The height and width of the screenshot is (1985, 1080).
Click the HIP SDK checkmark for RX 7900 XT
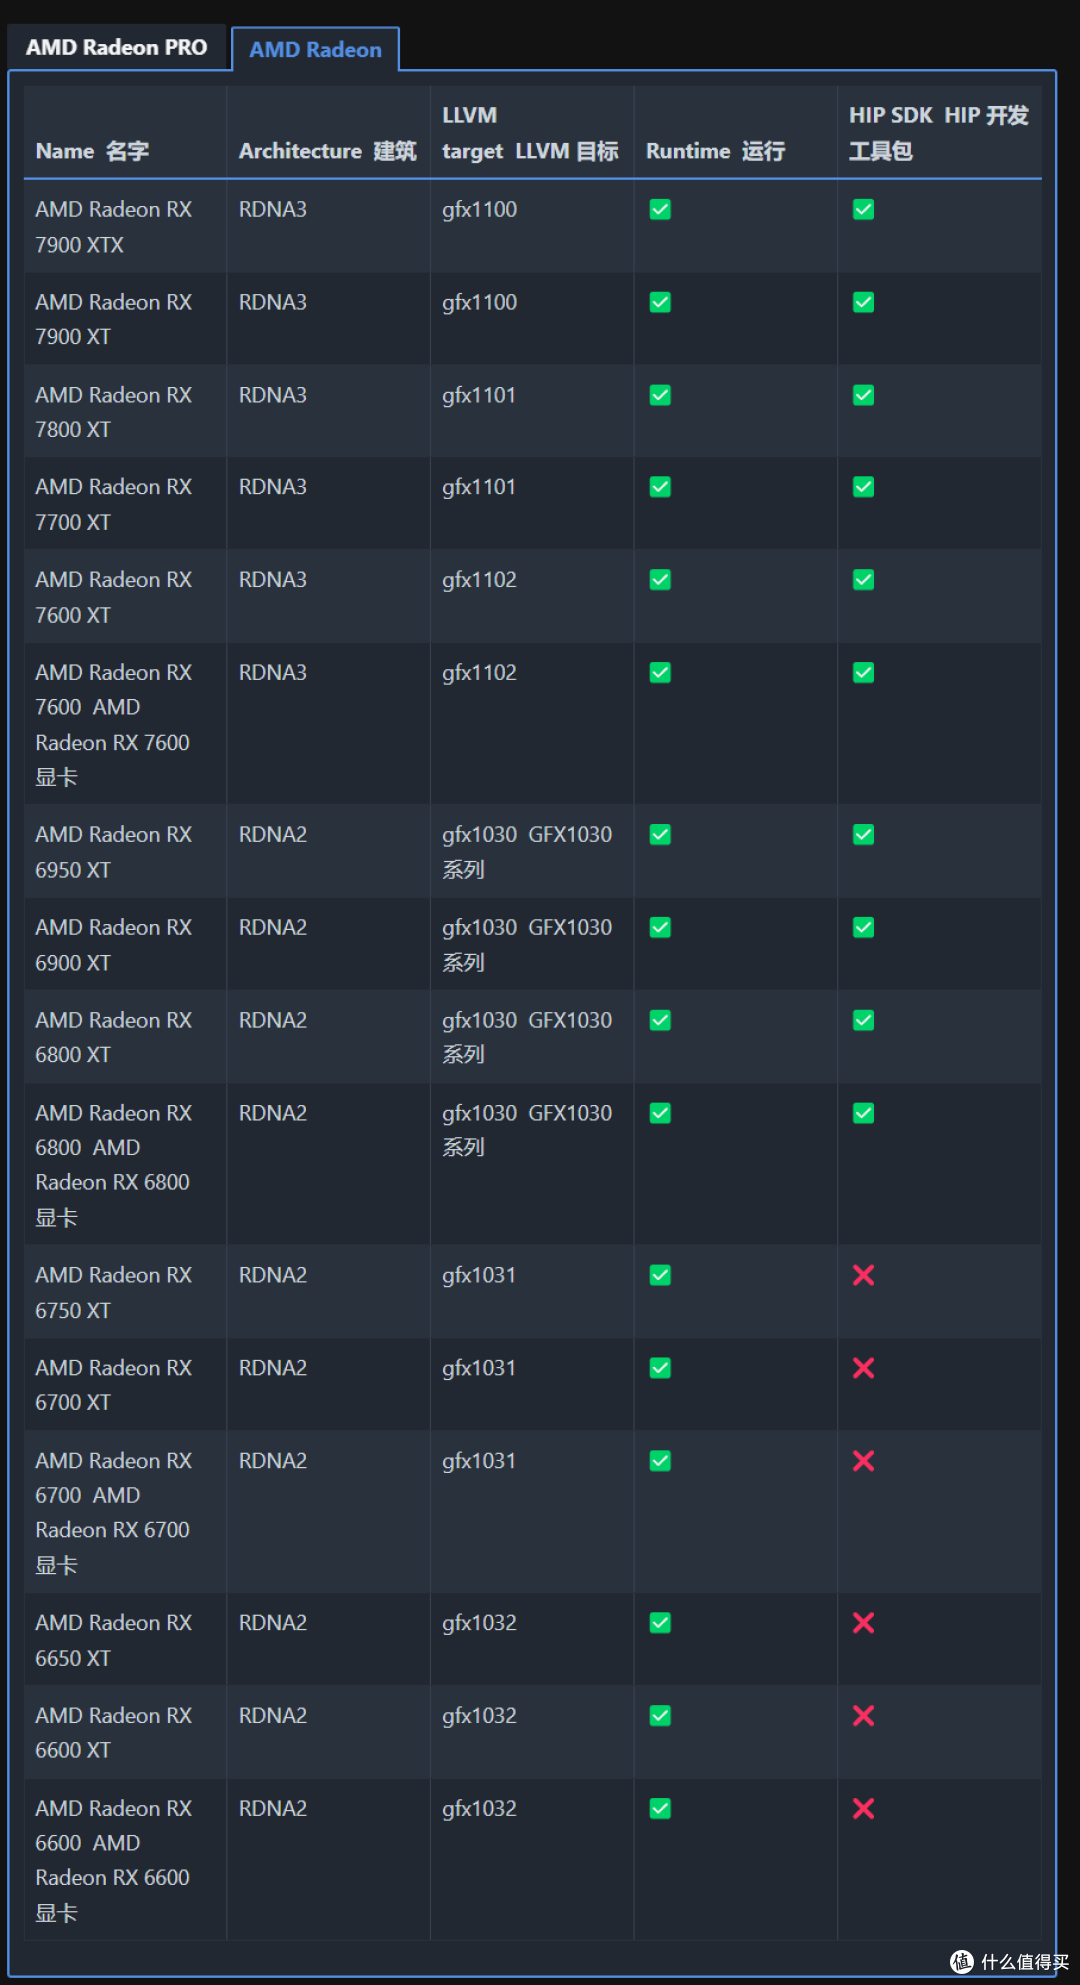click(863, 302)
